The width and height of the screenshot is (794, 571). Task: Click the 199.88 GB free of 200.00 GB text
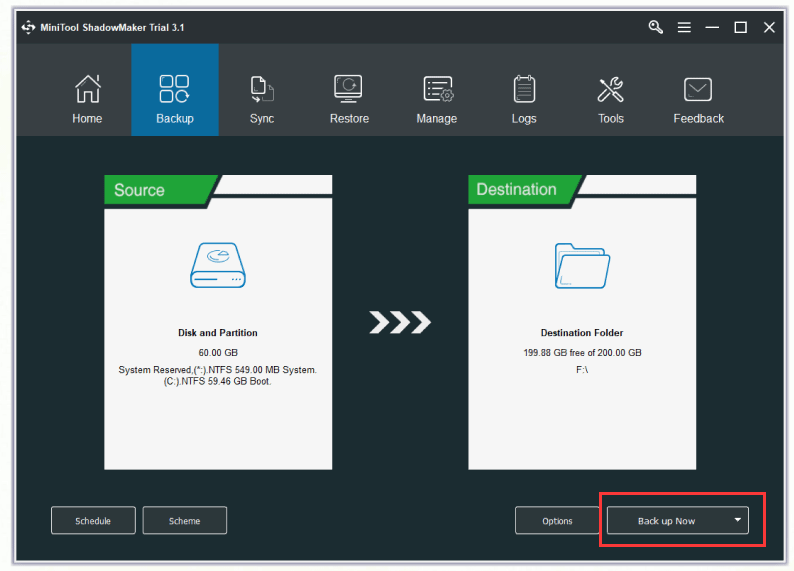click(x=582, y=352)
